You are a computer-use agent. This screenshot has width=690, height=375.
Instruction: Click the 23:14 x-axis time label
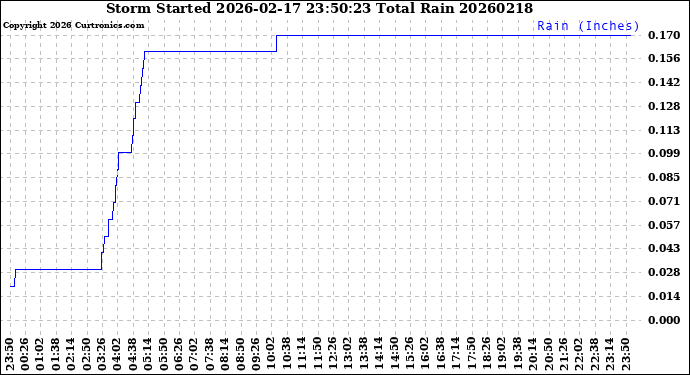click(610, 354)
